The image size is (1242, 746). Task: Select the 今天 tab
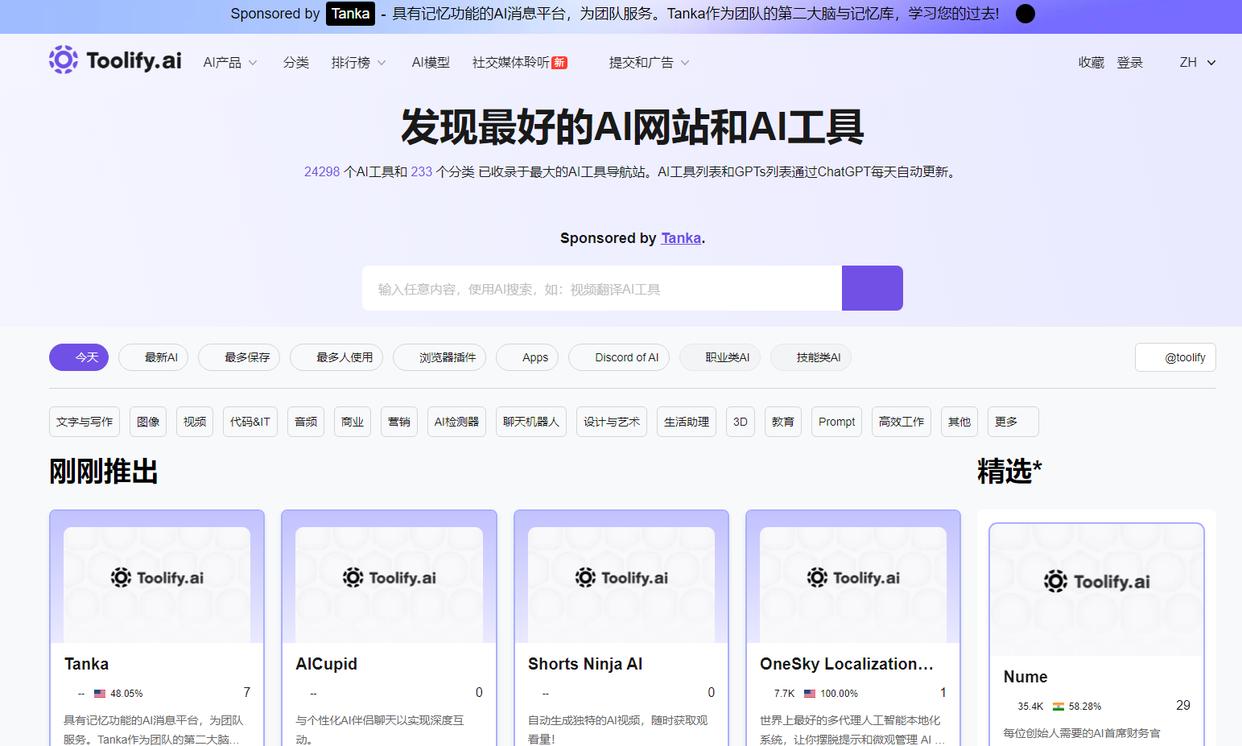(79, 357)
